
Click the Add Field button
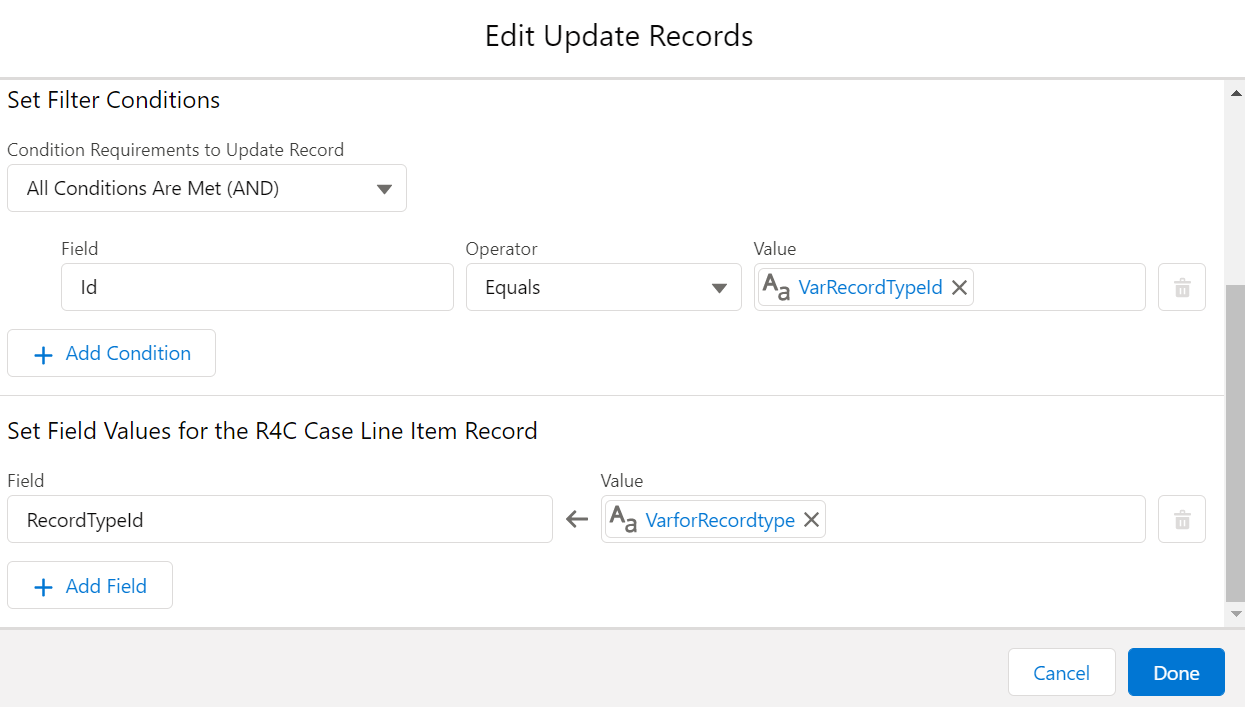90,587
